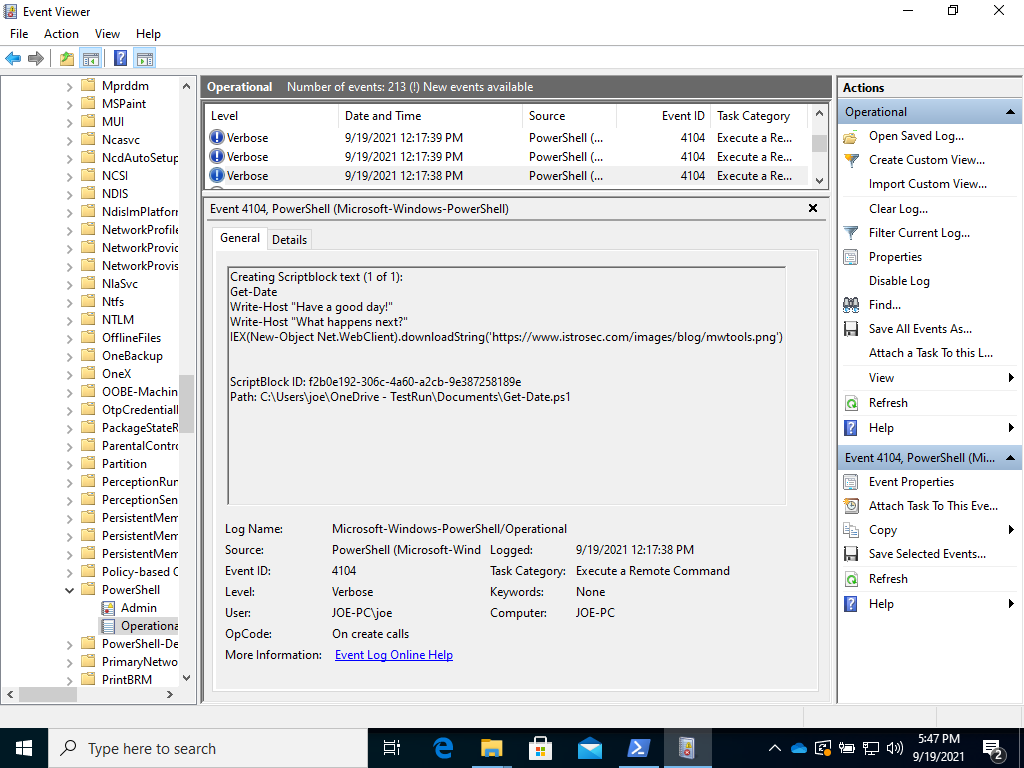Click the Forward arrow toolbar icon

pos(36,59)
